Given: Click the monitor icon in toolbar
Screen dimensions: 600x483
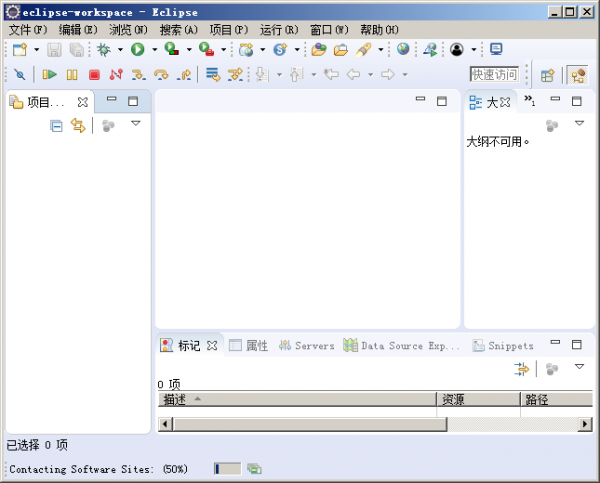Looking at the screenshot, I should click(x=496, y=49).
